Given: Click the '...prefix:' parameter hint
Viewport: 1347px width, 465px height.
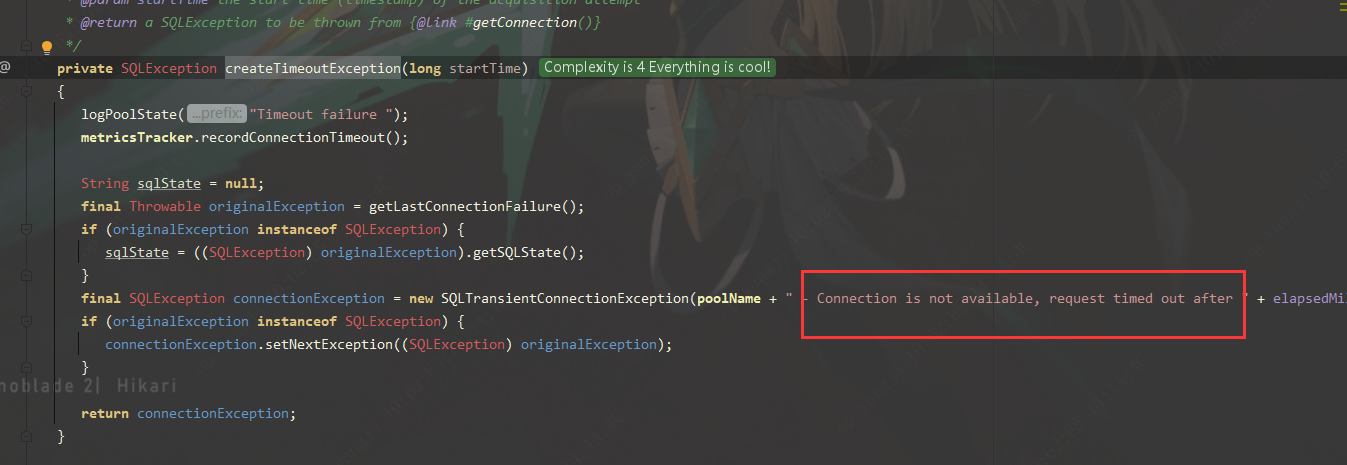Looking at the screenshot, I should coord(216,114).
